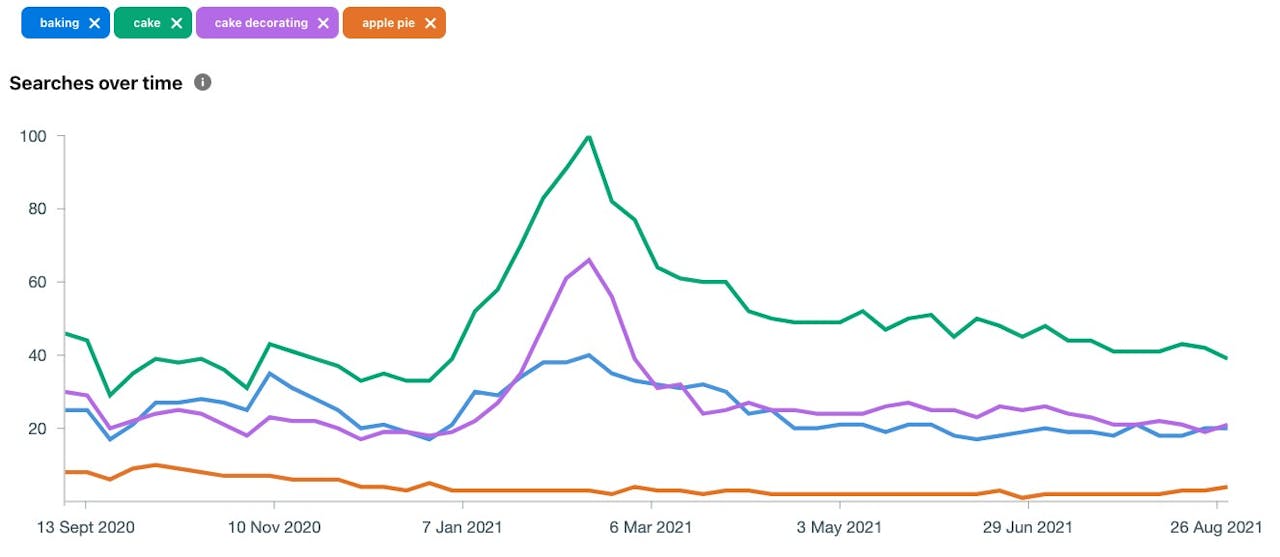Screen dimensions: 1280x557
Task: Select the purple cake decorating tag label
Action: click(x=261, y=23)
